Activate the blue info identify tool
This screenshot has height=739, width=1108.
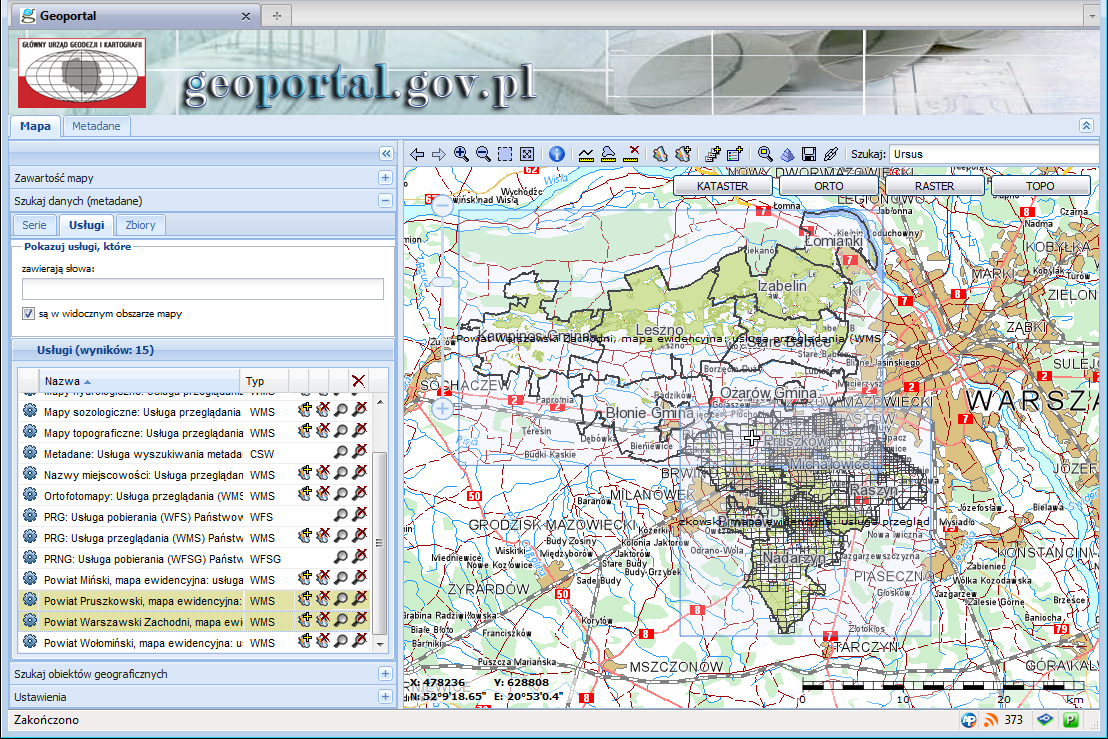tap(557, 154)
